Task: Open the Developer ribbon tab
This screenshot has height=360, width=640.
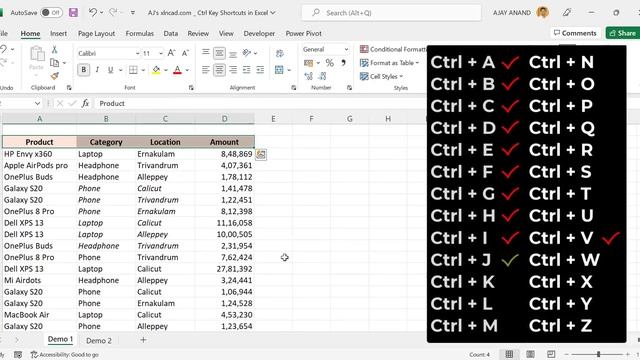Action: click(x=259, y=33)
